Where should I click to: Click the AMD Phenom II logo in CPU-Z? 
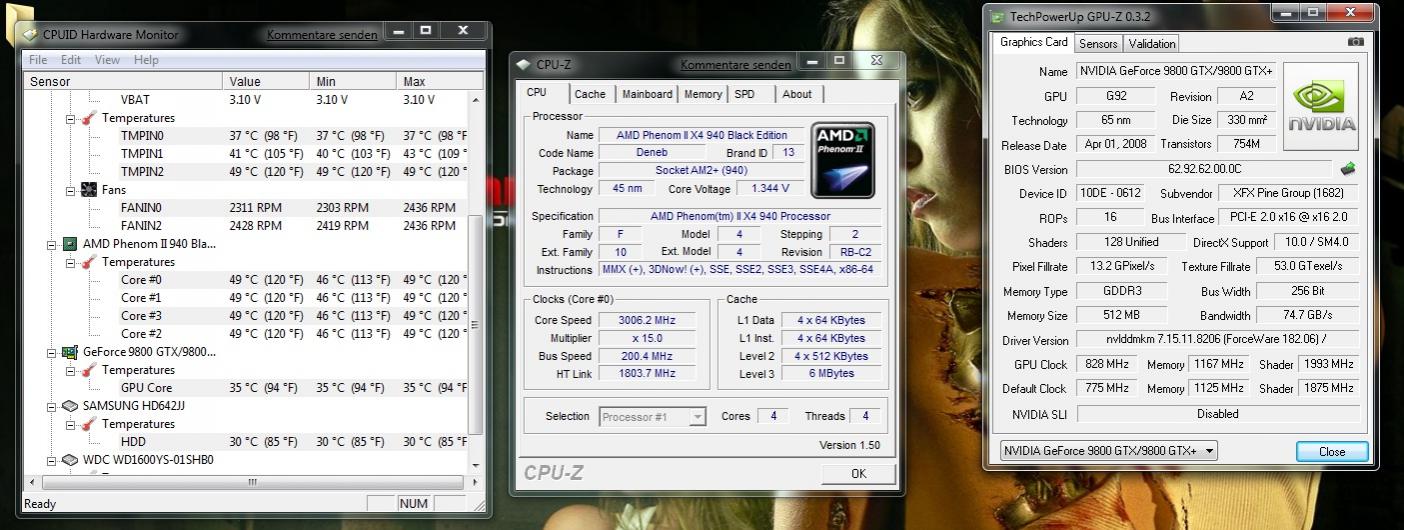coord(843,159)
